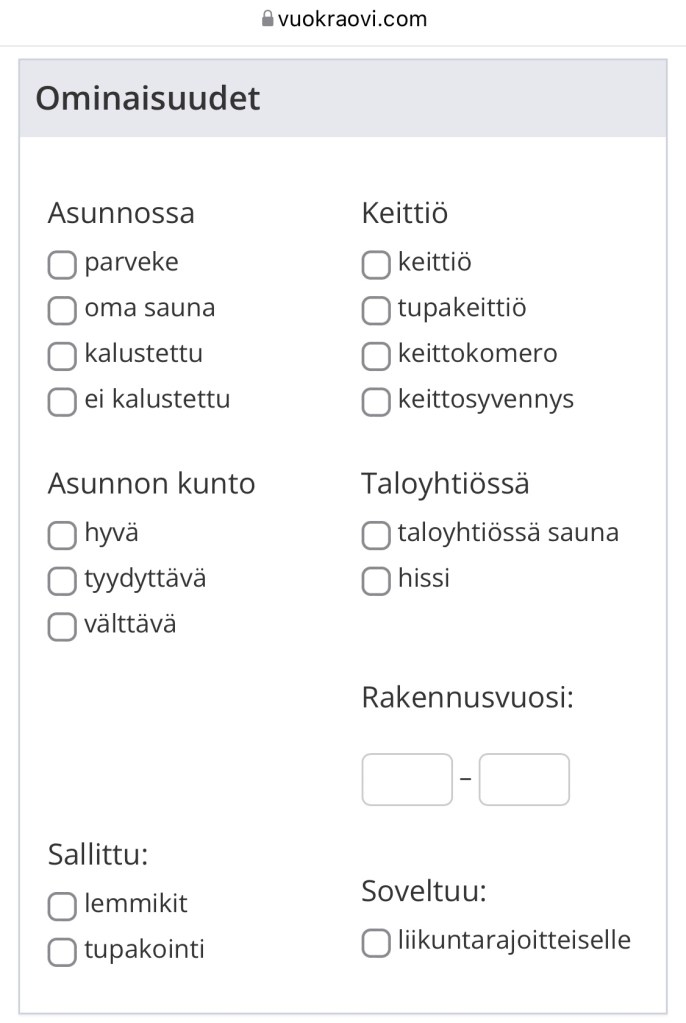Click the Rakennusvuosi start year field
Screen dimensions: 686x1023
point(407,780)
